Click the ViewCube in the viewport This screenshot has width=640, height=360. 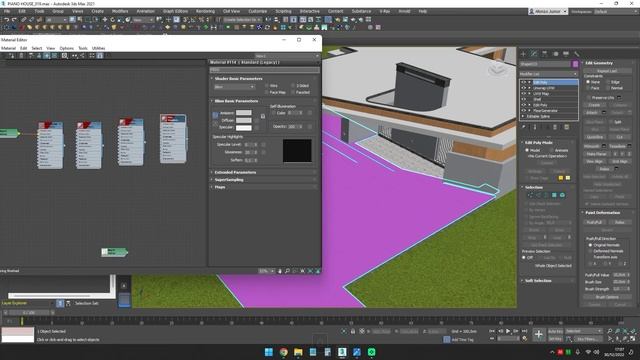pos(498,69)
